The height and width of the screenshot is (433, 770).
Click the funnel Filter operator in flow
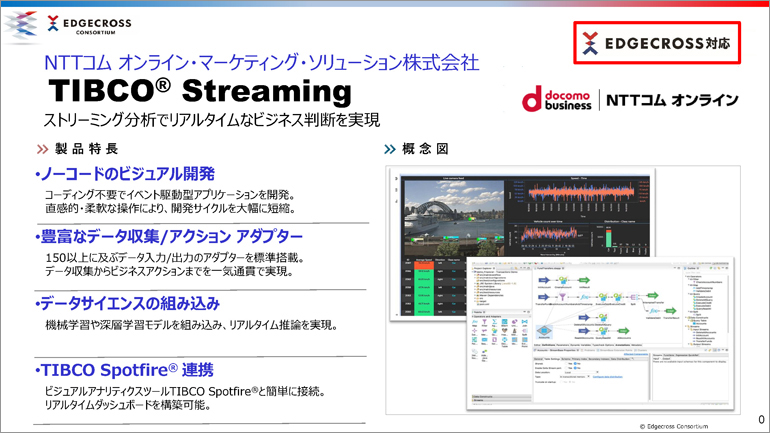(563, 297)
